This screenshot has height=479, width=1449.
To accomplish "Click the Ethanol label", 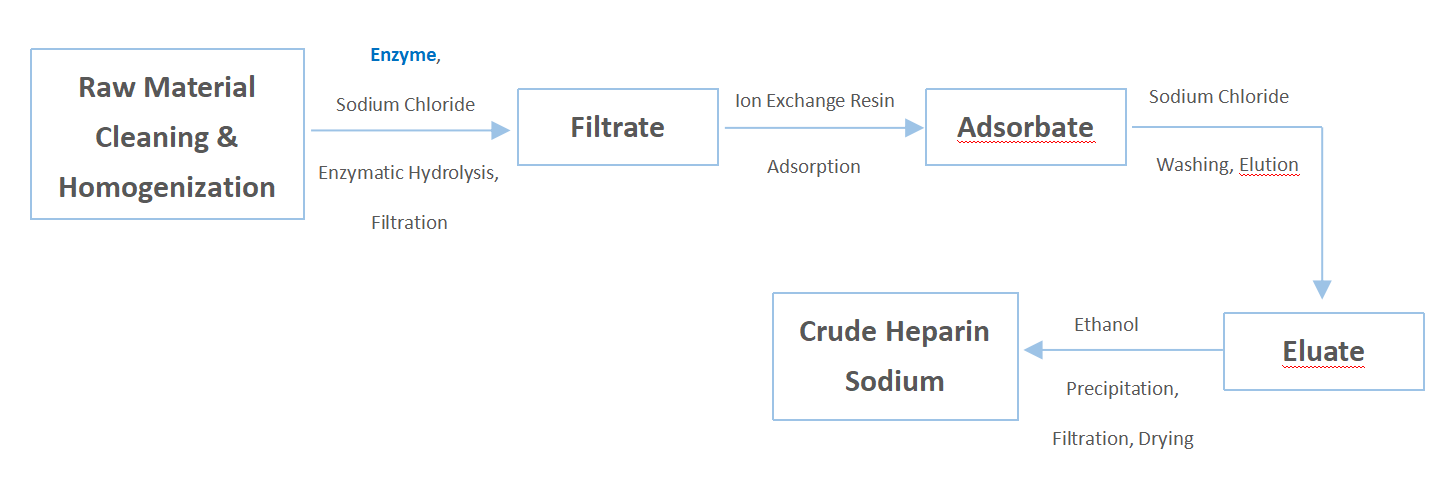I will 1106,324.
